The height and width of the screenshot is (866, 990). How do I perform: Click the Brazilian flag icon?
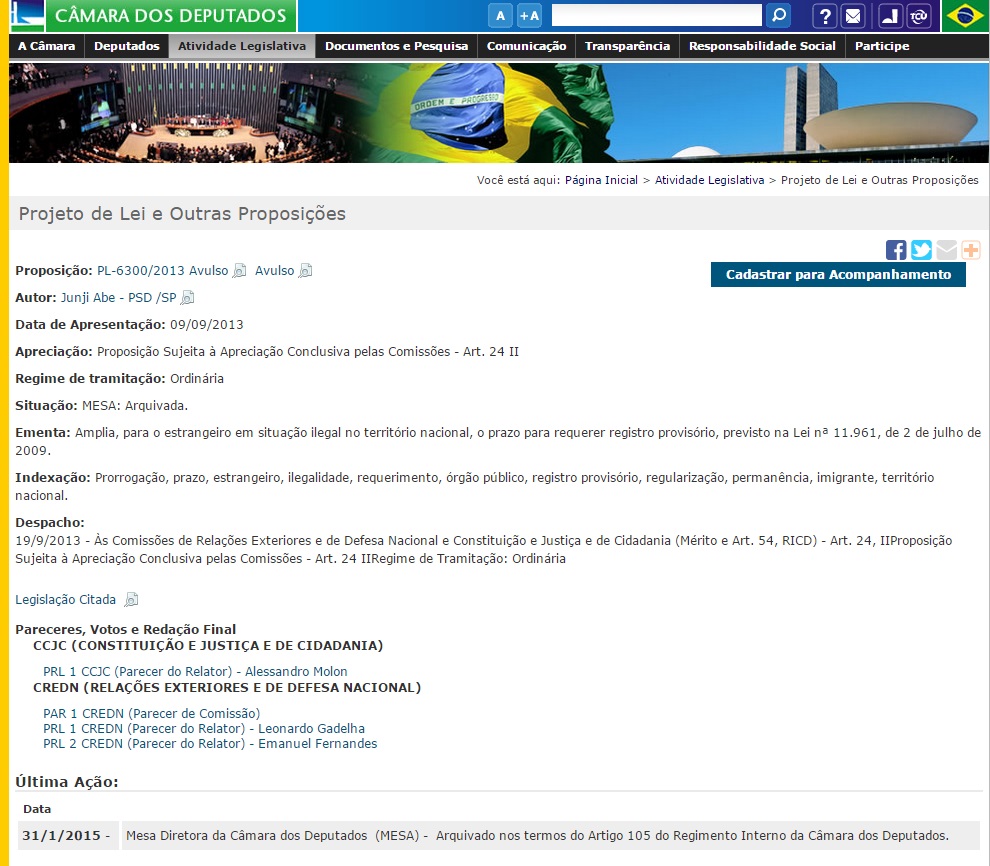[x=965, y=16]
